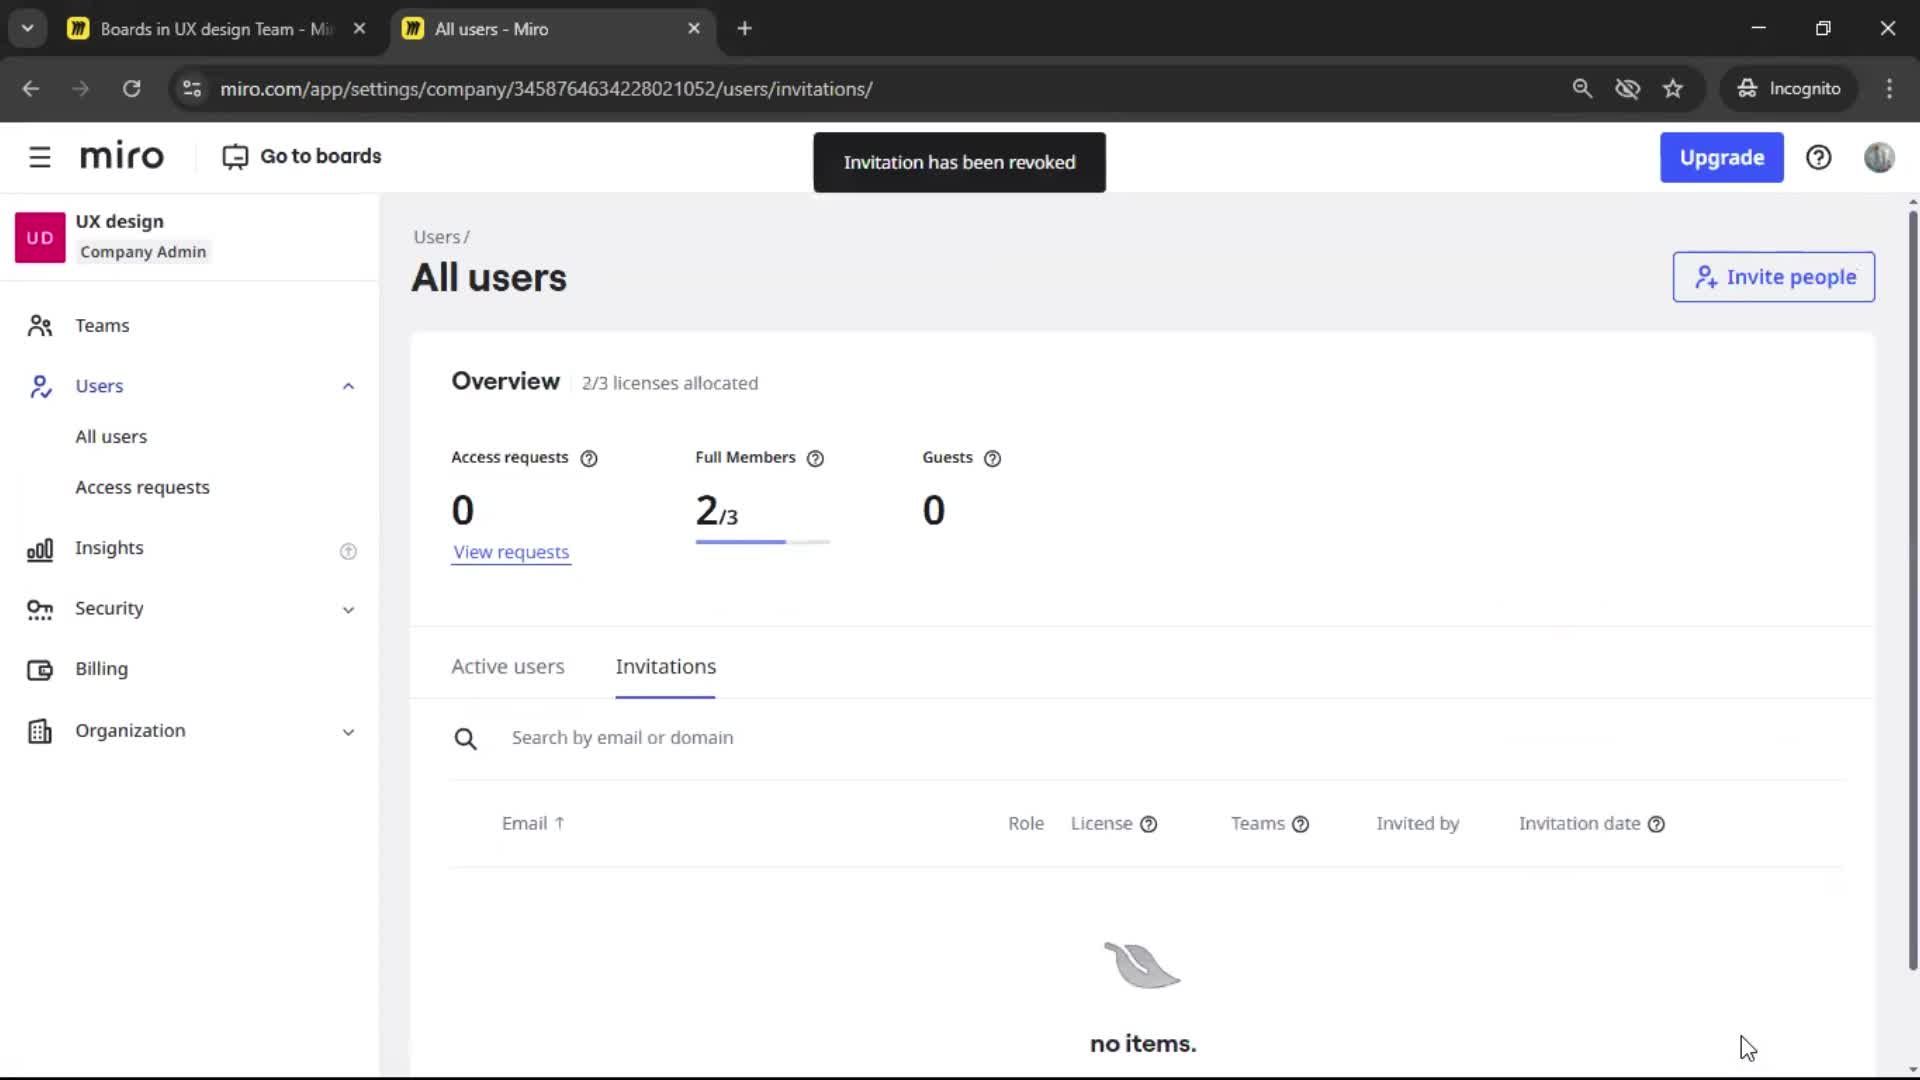Click the UD company avatar

tap(40, 237)
